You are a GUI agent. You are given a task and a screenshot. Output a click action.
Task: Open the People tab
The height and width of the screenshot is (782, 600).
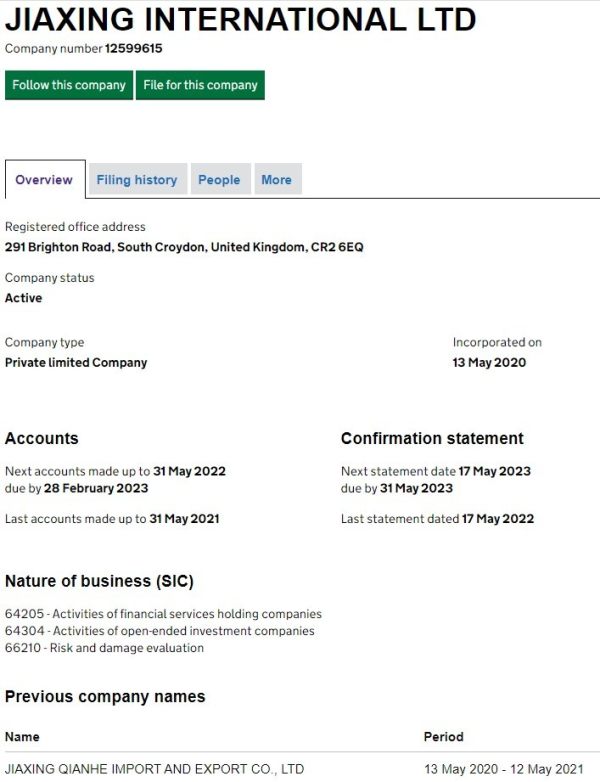click(x=219, y=180)
